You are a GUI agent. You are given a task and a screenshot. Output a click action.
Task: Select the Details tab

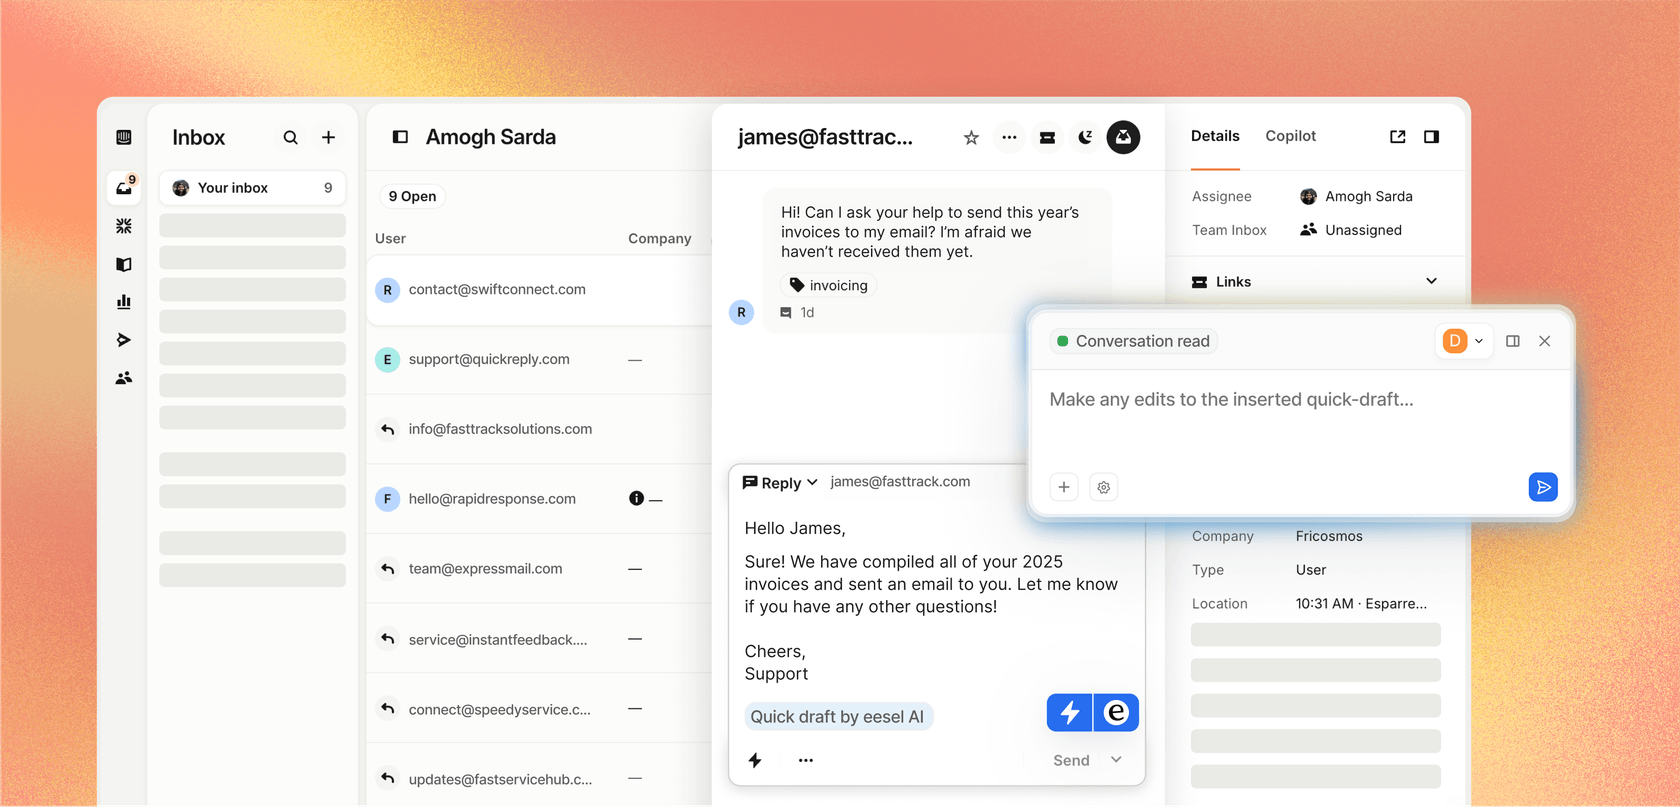(1215, 136)
